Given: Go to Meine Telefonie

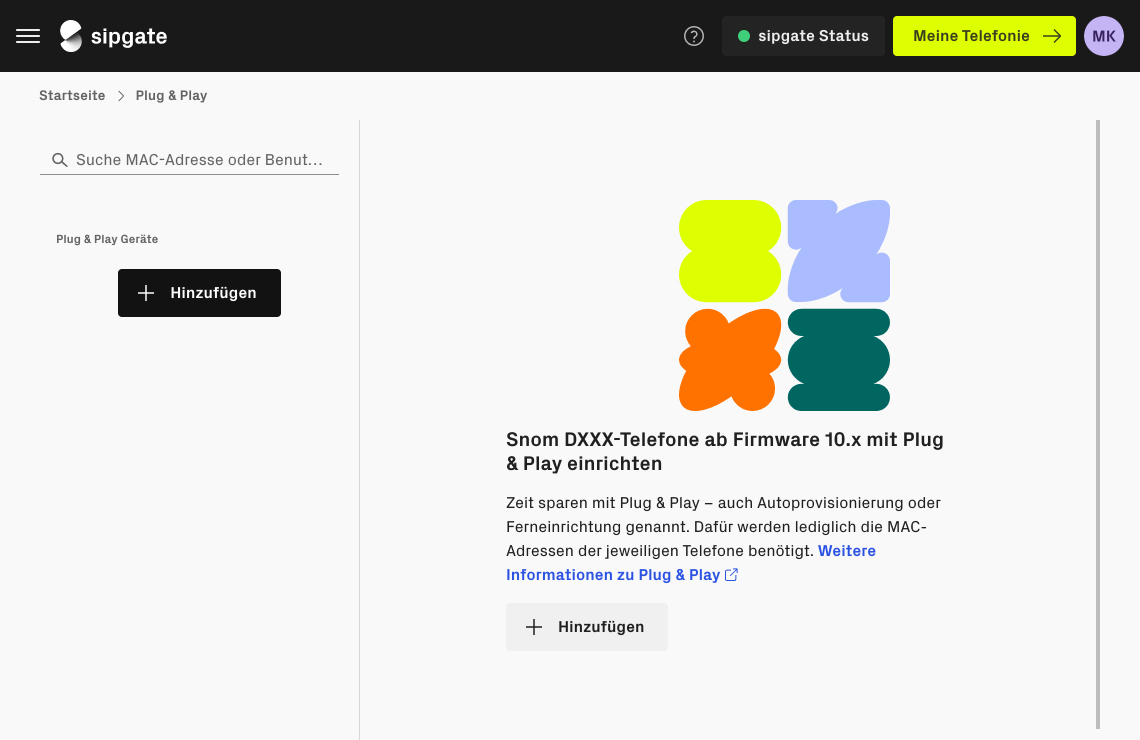Looking at the screenshot, I should tap(971, 36).
